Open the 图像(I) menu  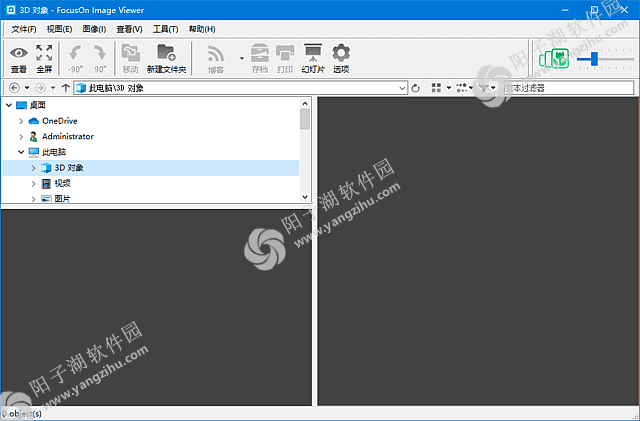pyautogui.click(x=94, y=29)
